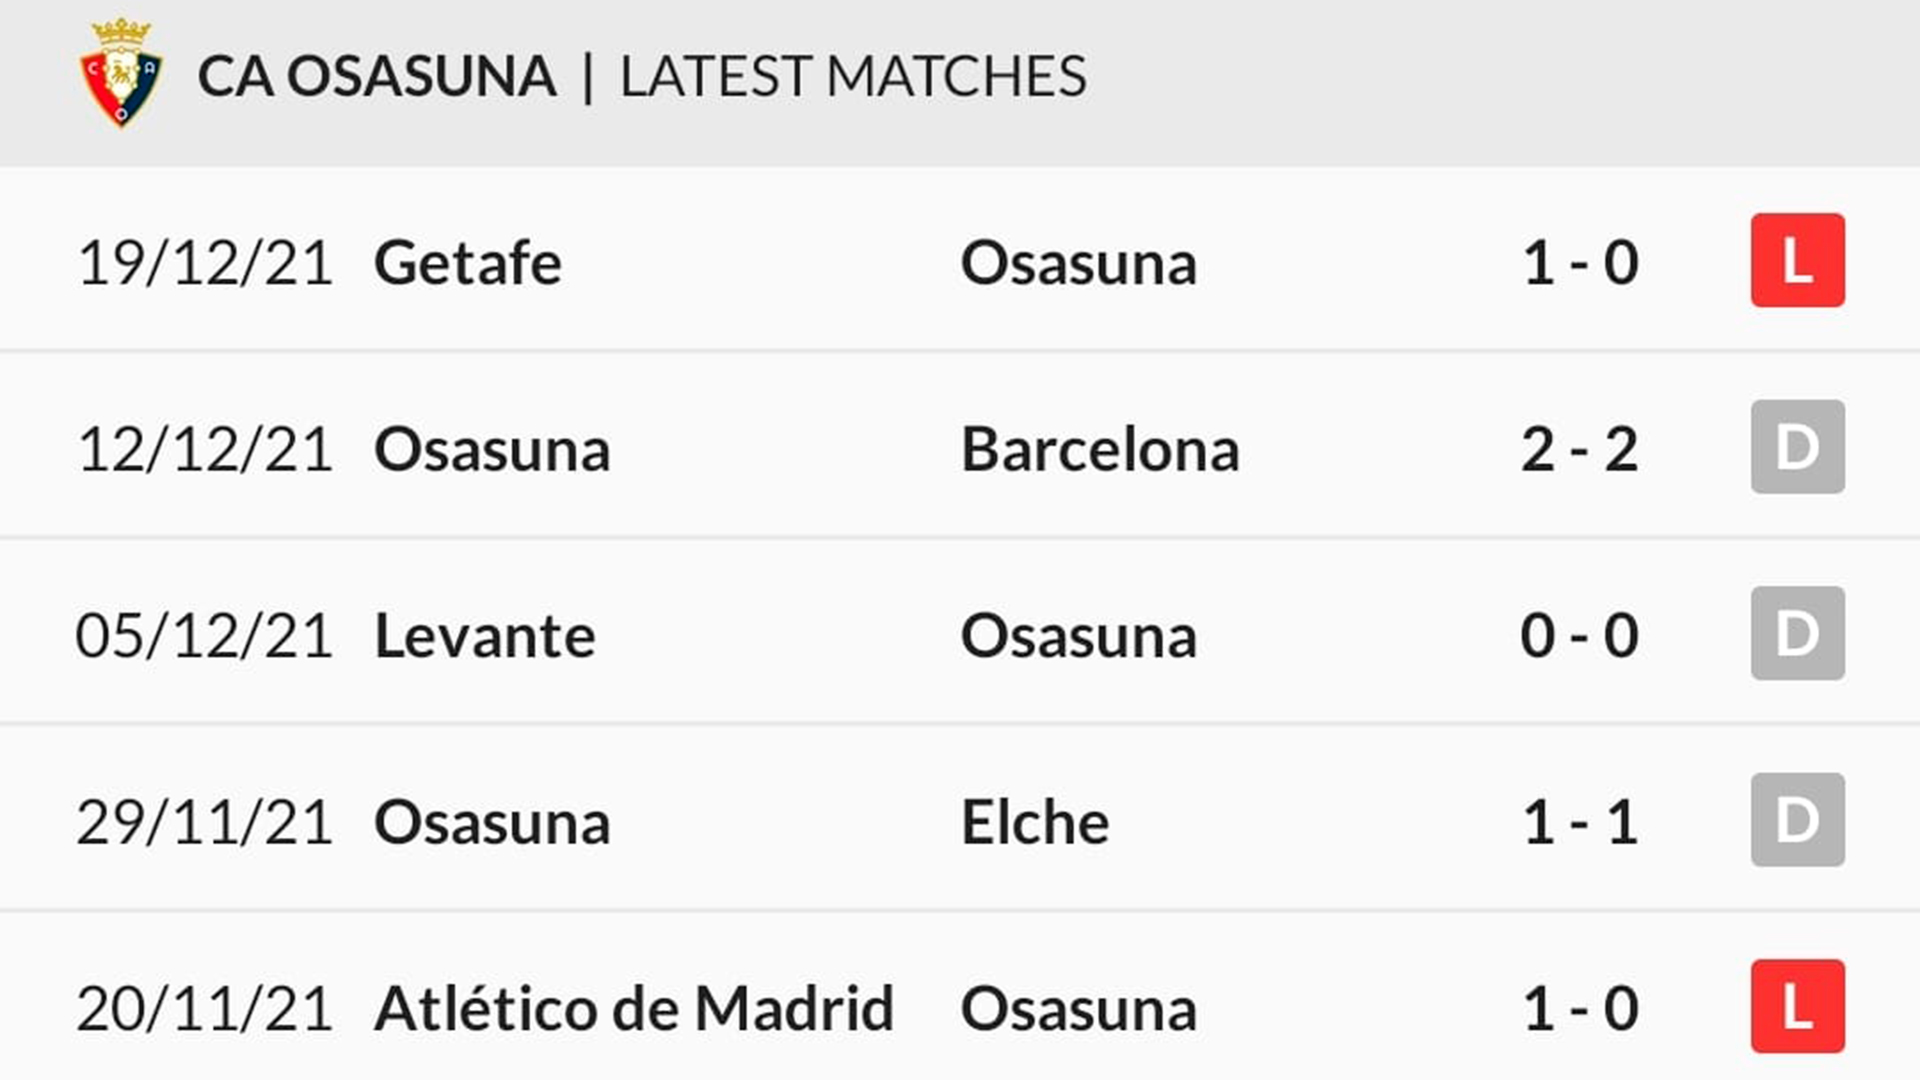1920x1080 pixels.
Task: Click the CA Osasuna club crest
Action: [121, 73]
